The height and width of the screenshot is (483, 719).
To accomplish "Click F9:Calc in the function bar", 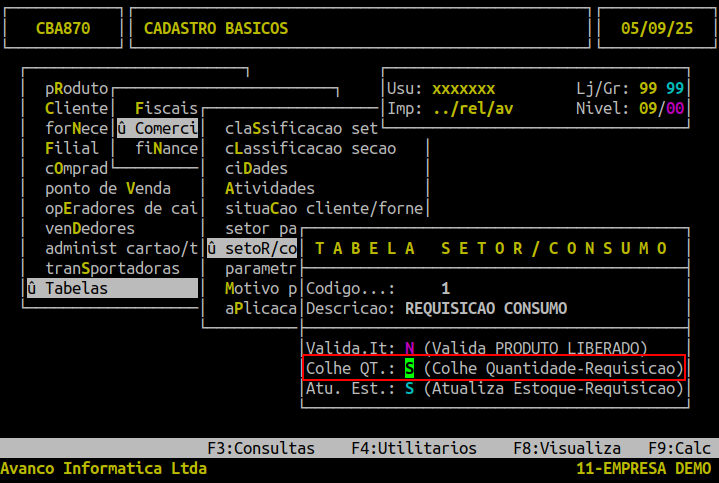I will coord(679,448).
